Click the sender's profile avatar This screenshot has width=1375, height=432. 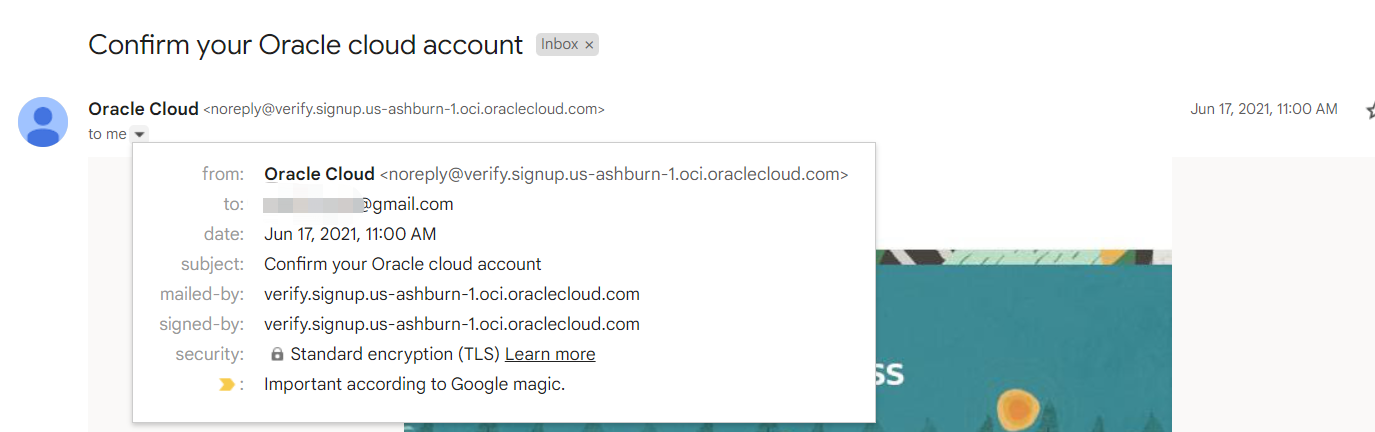point(43,122)
